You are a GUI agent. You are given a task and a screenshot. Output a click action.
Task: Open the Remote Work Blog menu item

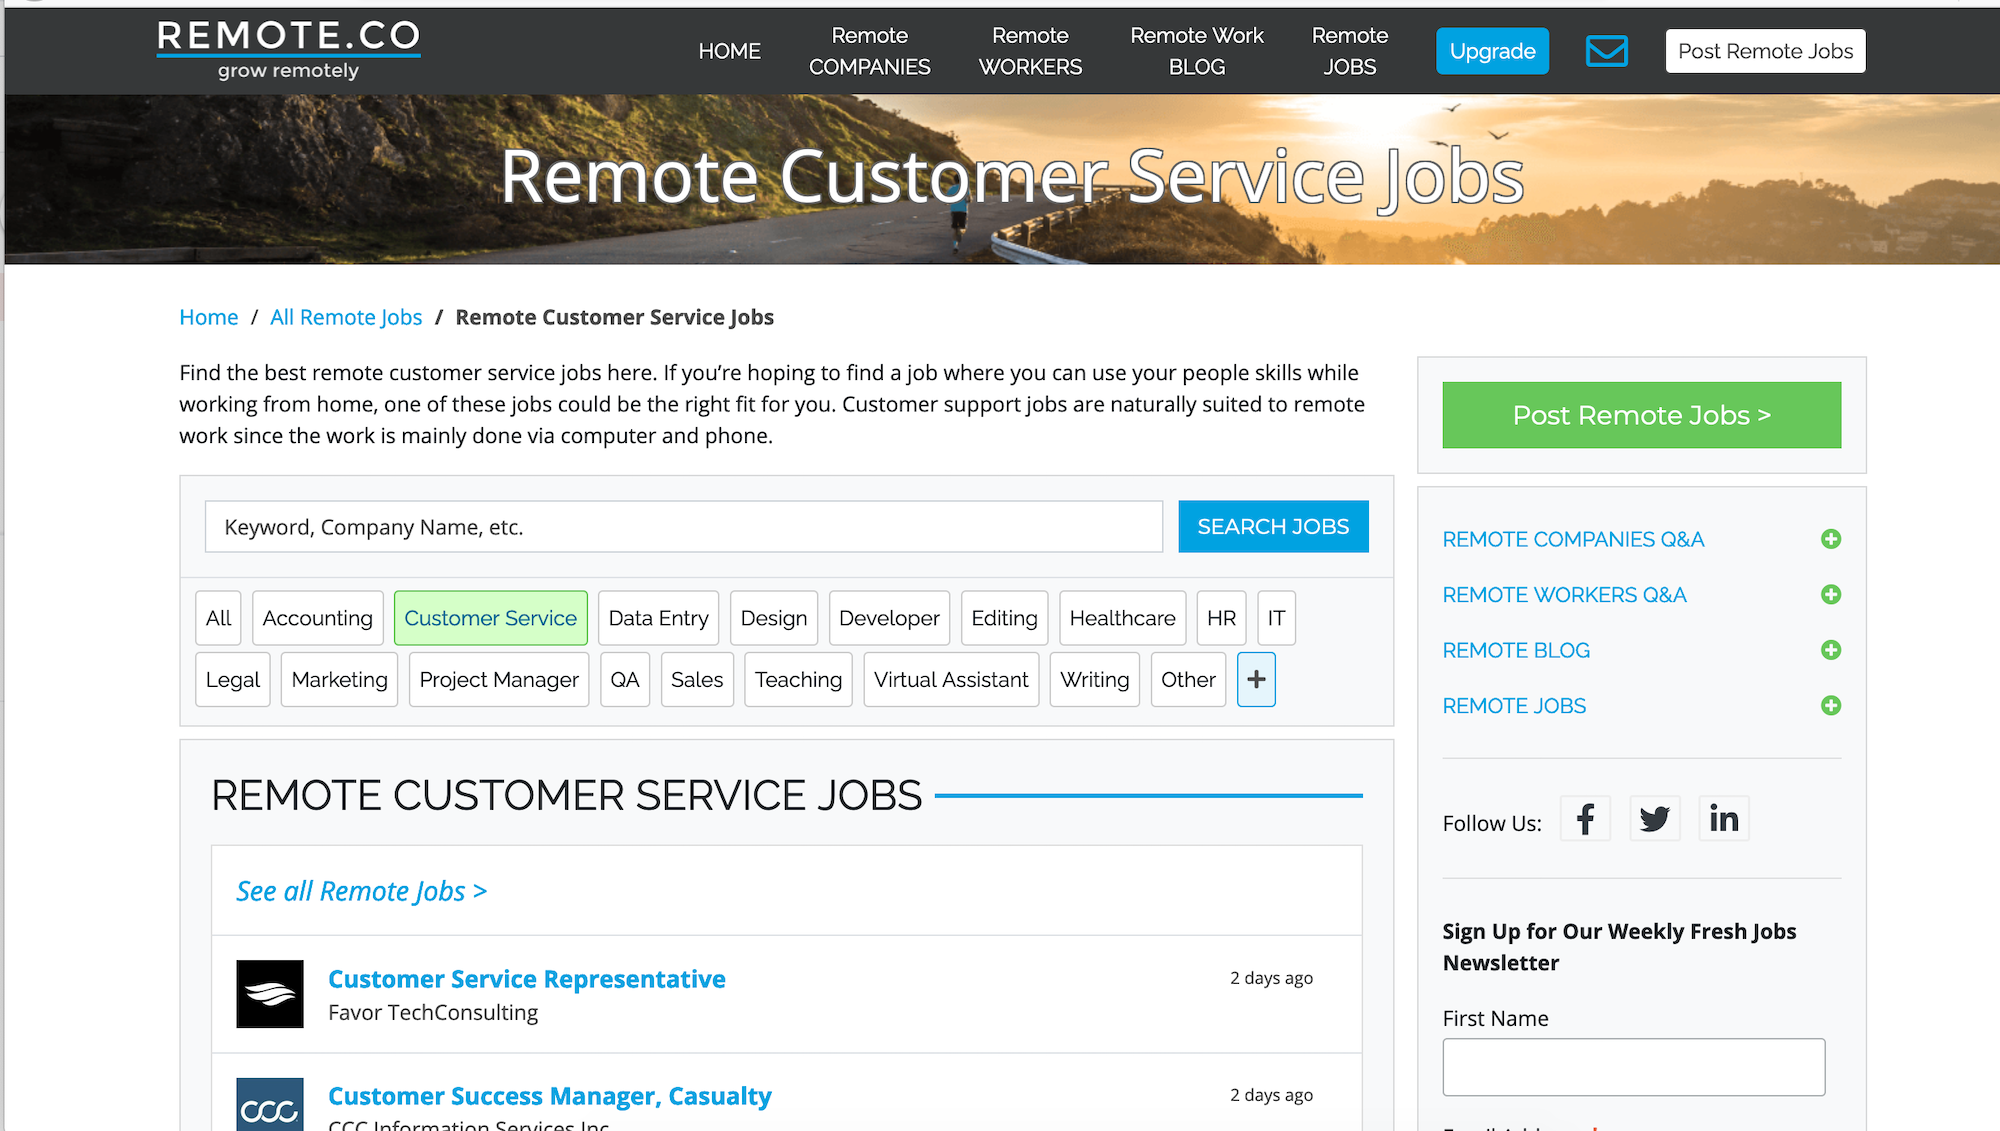pos(1196,51)
